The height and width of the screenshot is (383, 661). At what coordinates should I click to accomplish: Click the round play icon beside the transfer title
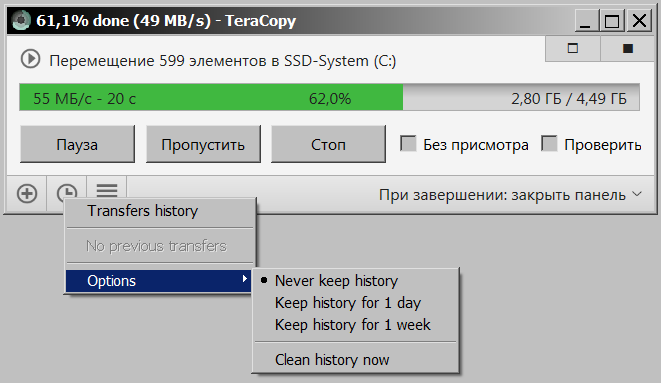click(31, 59)
